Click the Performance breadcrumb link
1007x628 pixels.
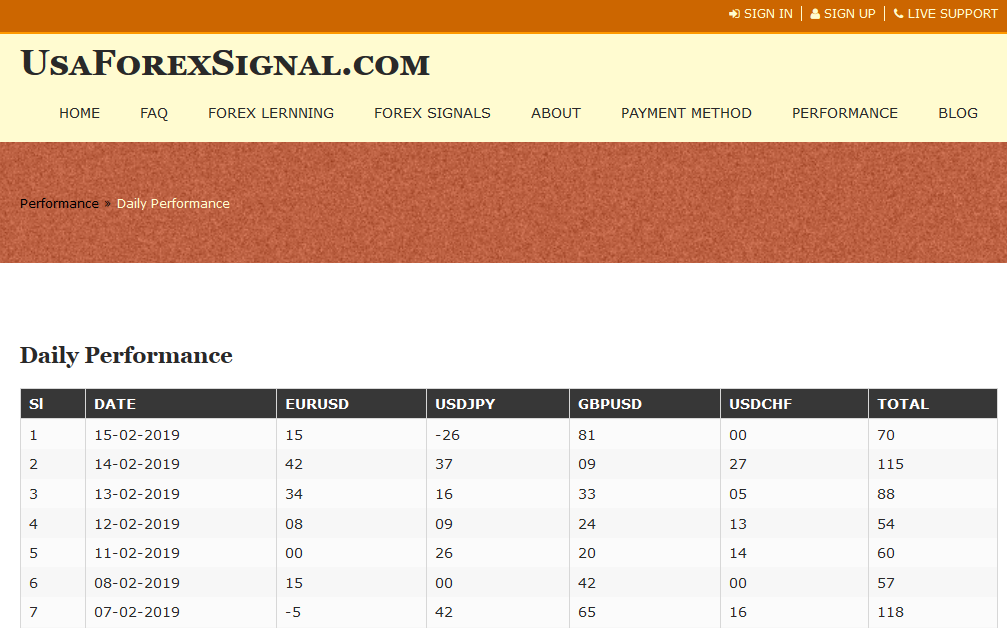click(59, 204)
